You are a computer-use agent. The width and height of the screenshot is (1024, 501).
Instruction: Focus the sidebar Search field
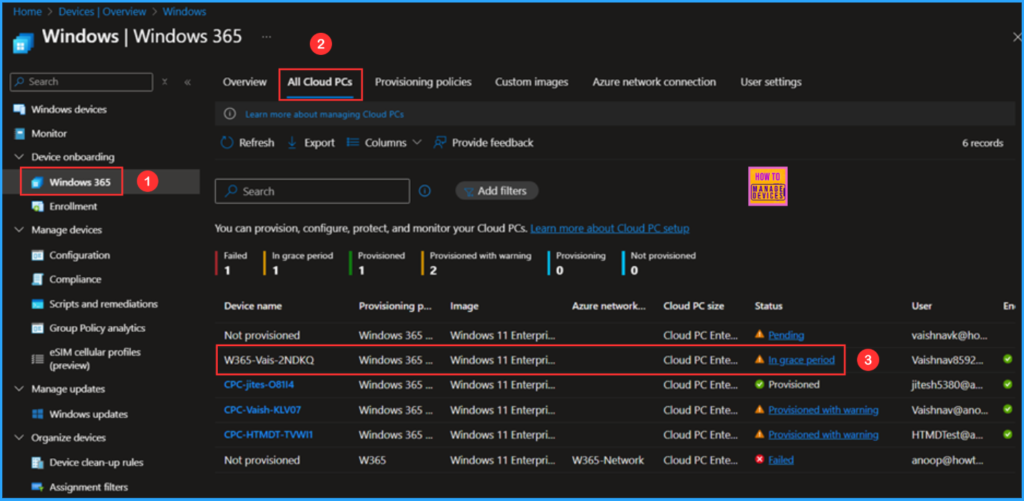(x=82, y=82)
